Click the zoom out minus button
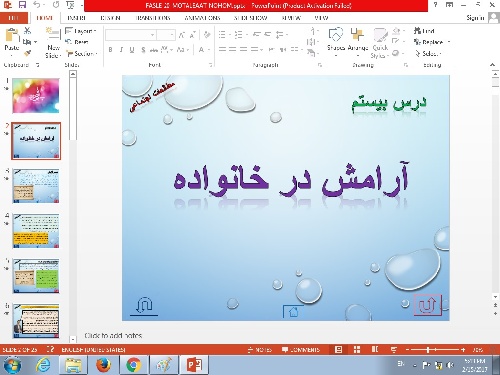This screenshot has width=500, height=375. (407, 350)
